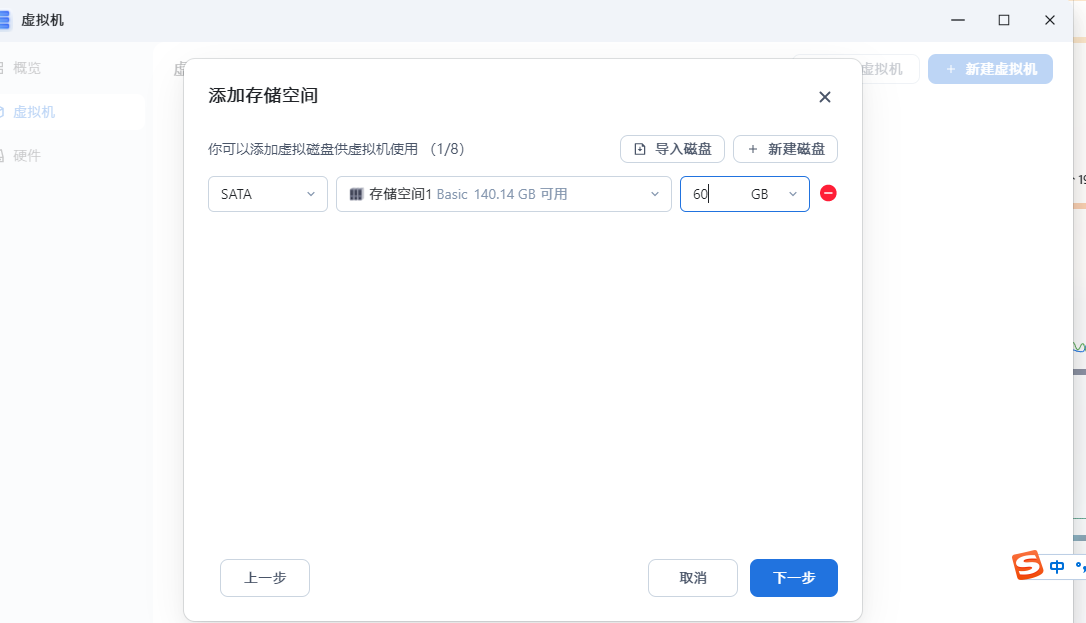This screenshot has height=623, width=1086.
Task: Go back with the 上一步 button
Action: point(264,578)
